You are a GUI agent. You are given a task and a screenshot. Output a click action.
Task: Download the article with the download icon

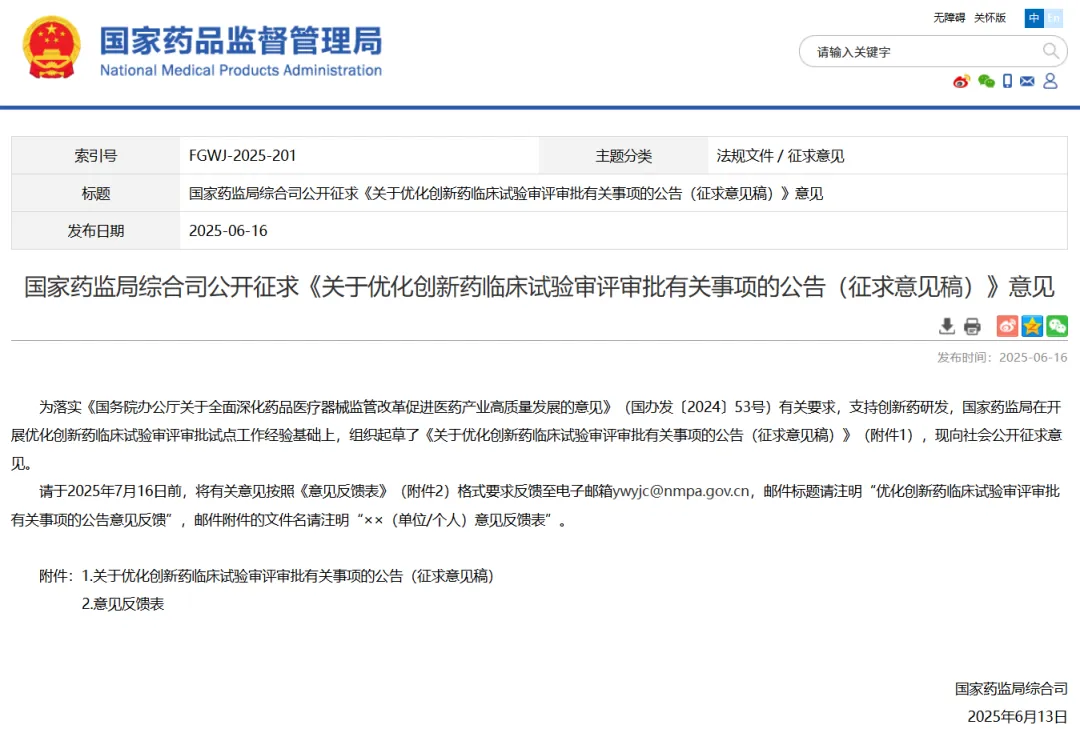coord(947,326)
